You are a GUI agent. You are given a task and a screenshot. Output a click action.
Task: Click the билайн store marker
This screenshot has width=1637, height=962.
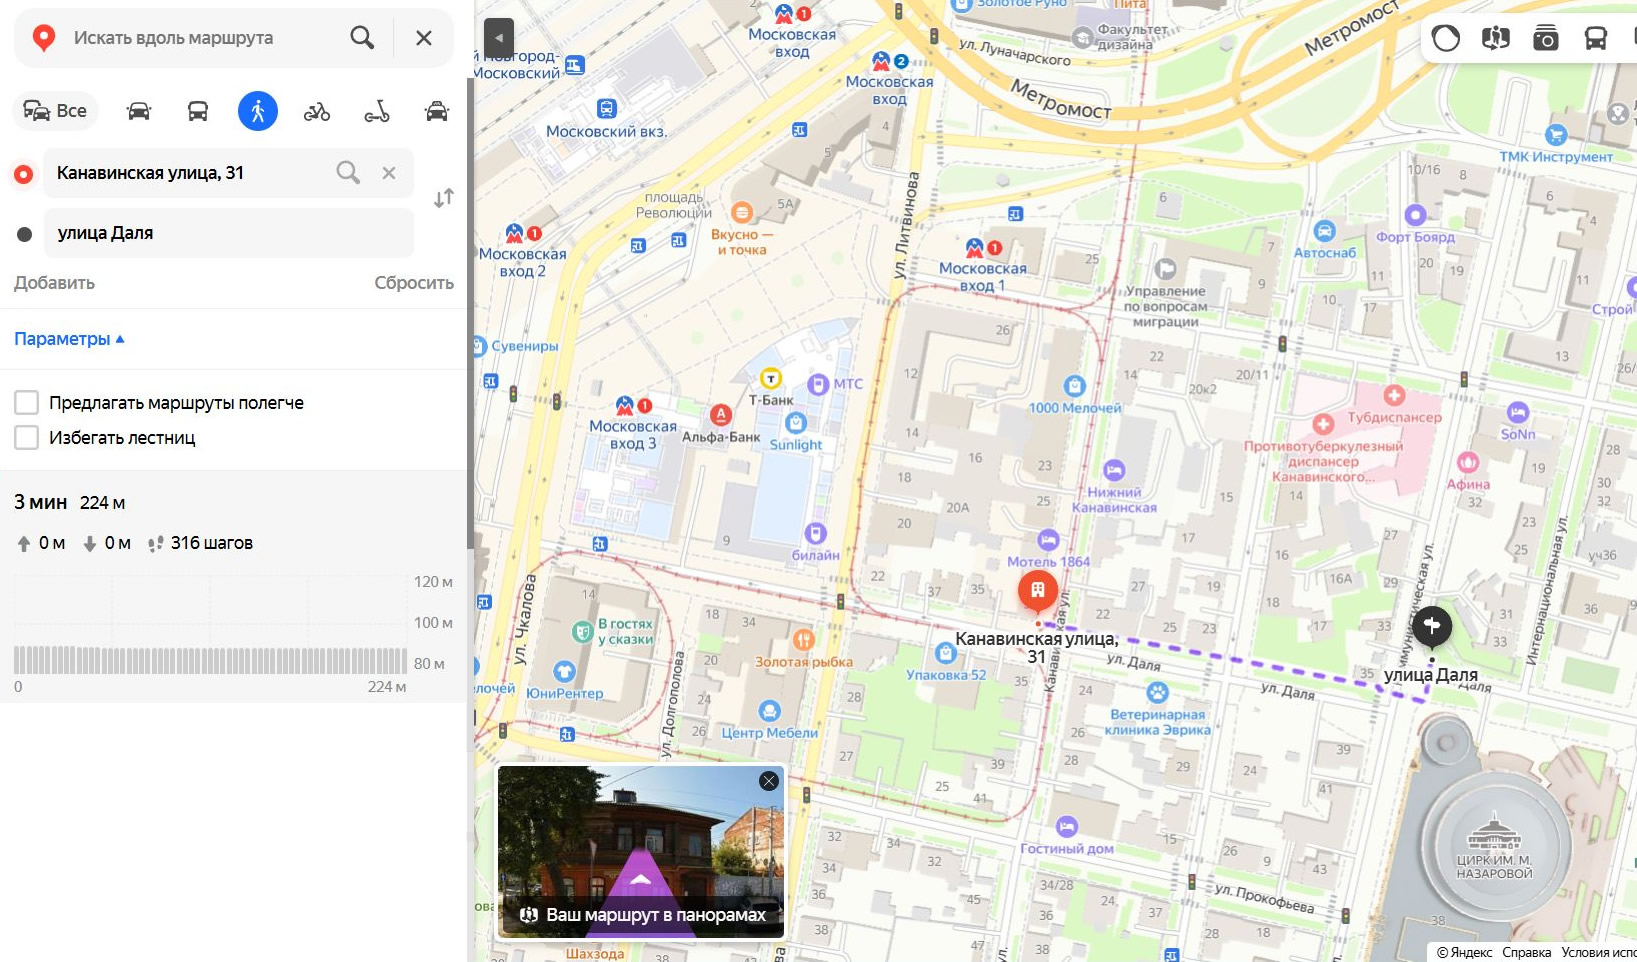tap(816, 533)
